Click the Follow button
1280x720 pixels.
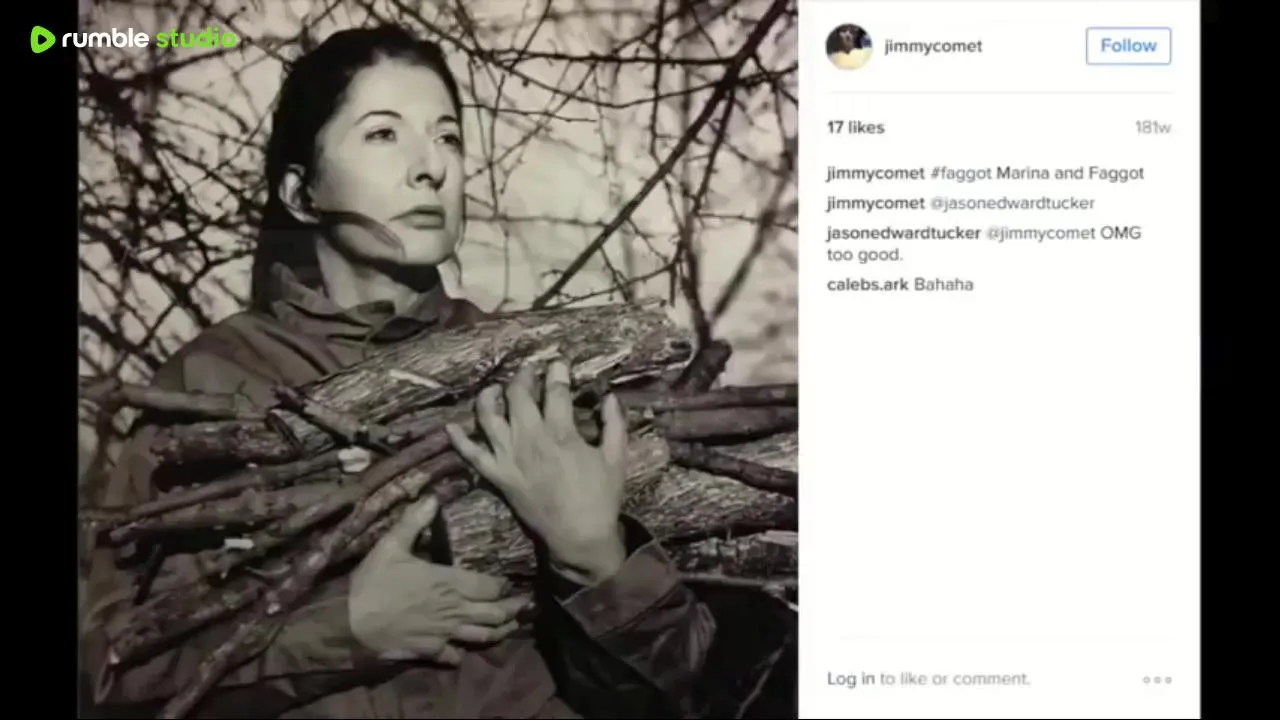[x=1128, y=46]
